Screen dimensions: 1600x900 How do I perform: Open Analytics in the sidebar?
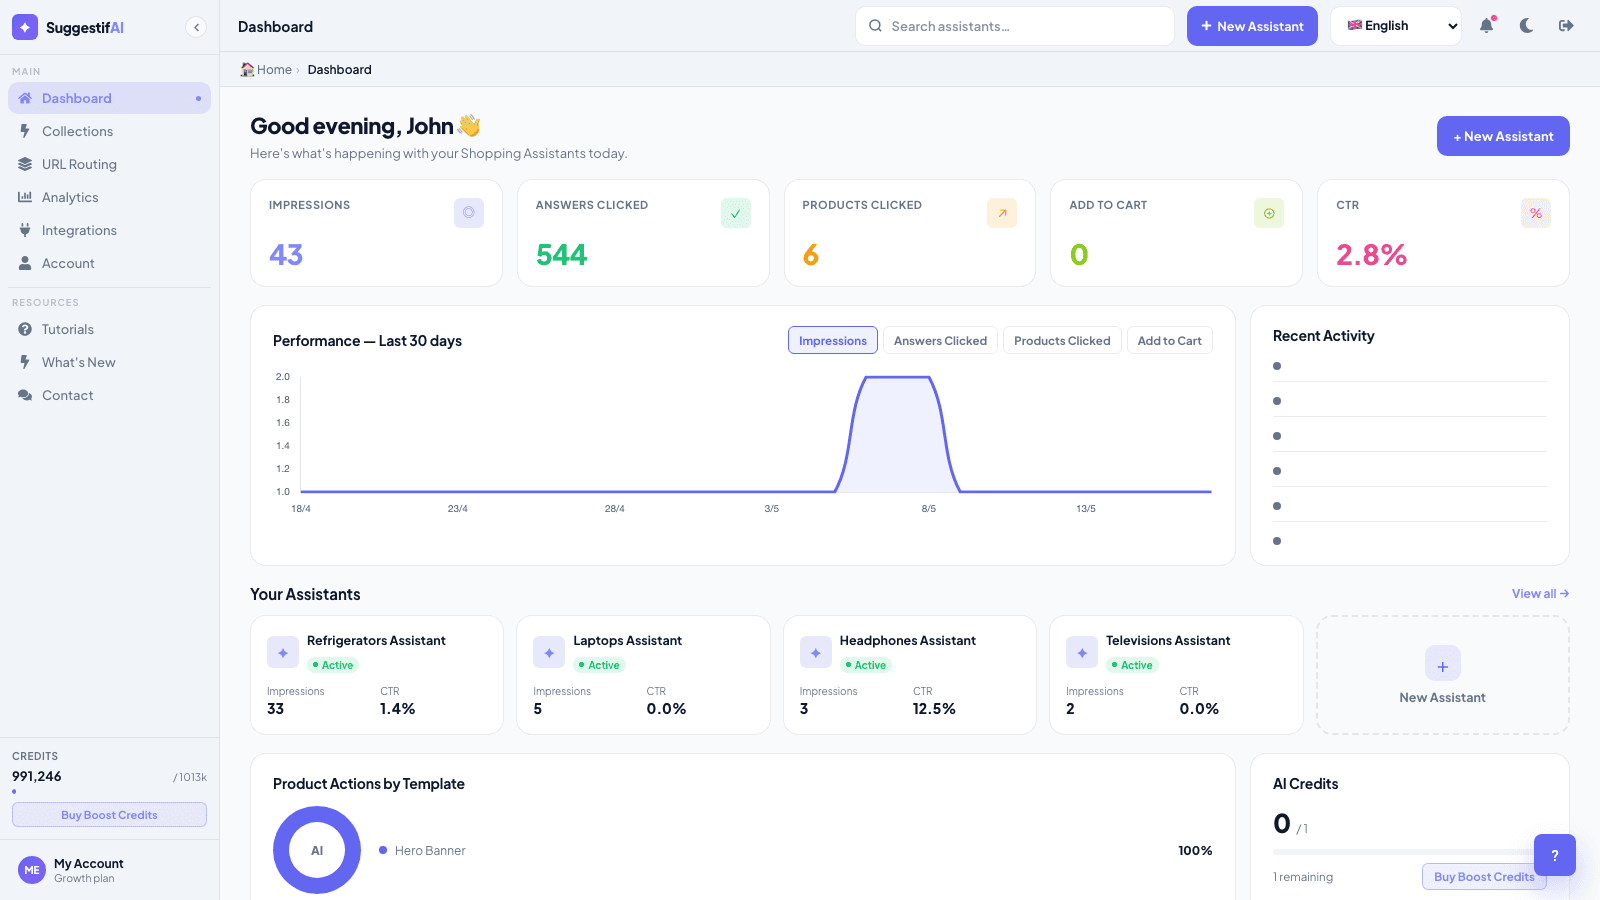click(x=110, y=197)
